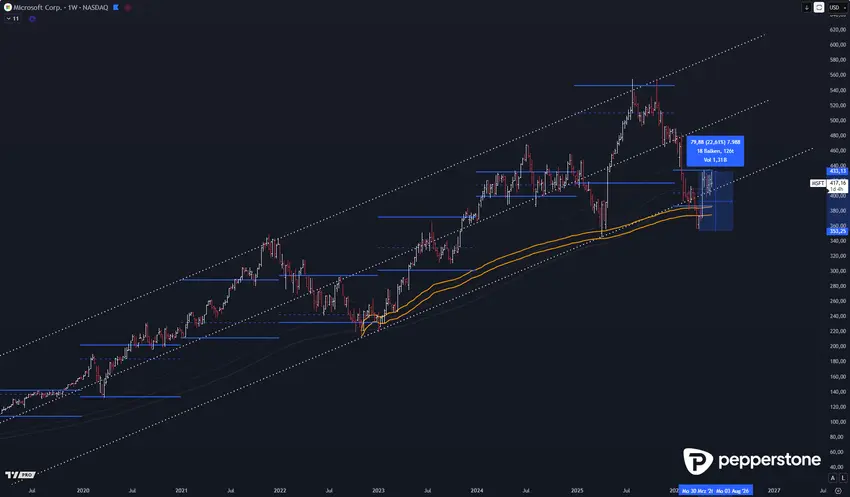Toggle log scale with the L button
The image size is (850, 497).
click(843, 478)
